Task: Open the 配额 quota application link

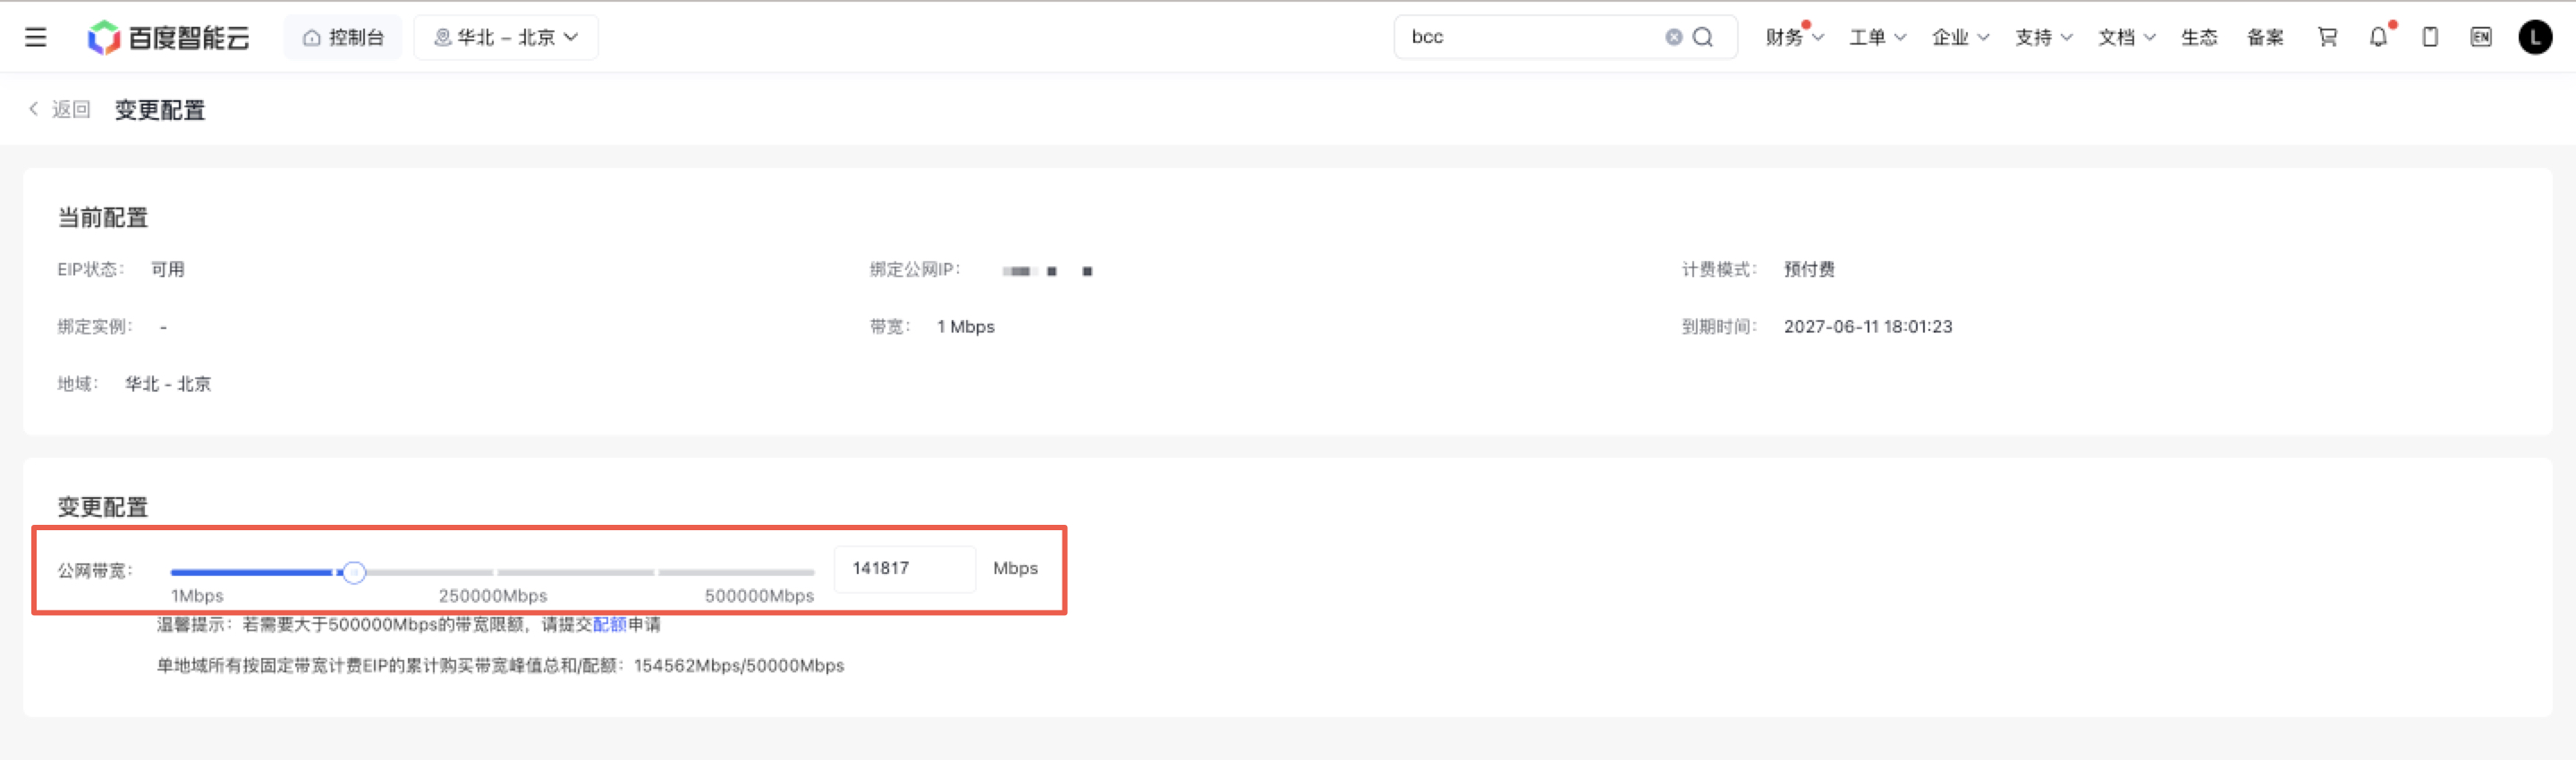Action: pyautogui.click(x=610, y=624)
